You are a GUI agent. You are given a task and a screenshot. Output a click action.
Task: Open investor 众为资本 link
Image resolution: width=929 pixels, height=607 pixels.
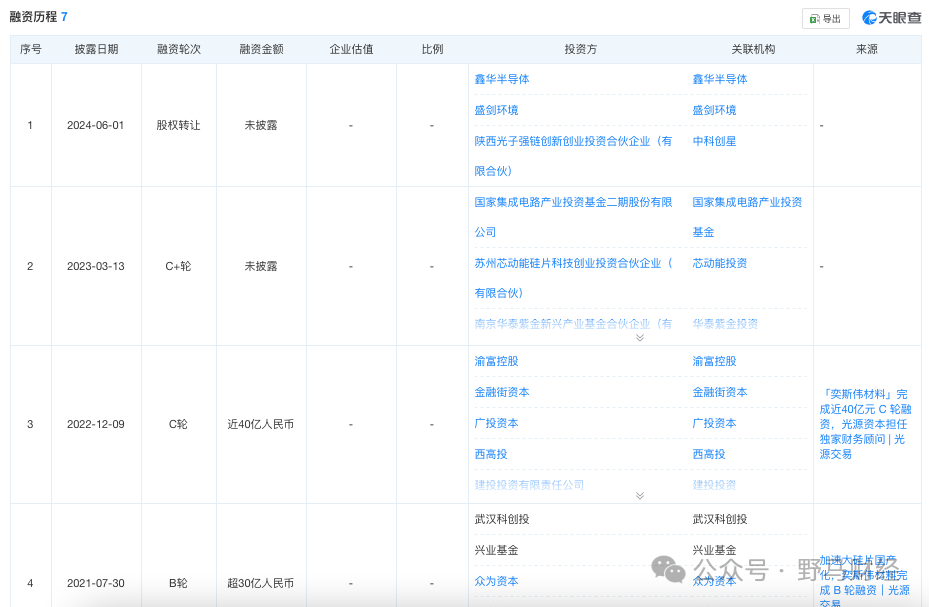click(x=496, y=581)
